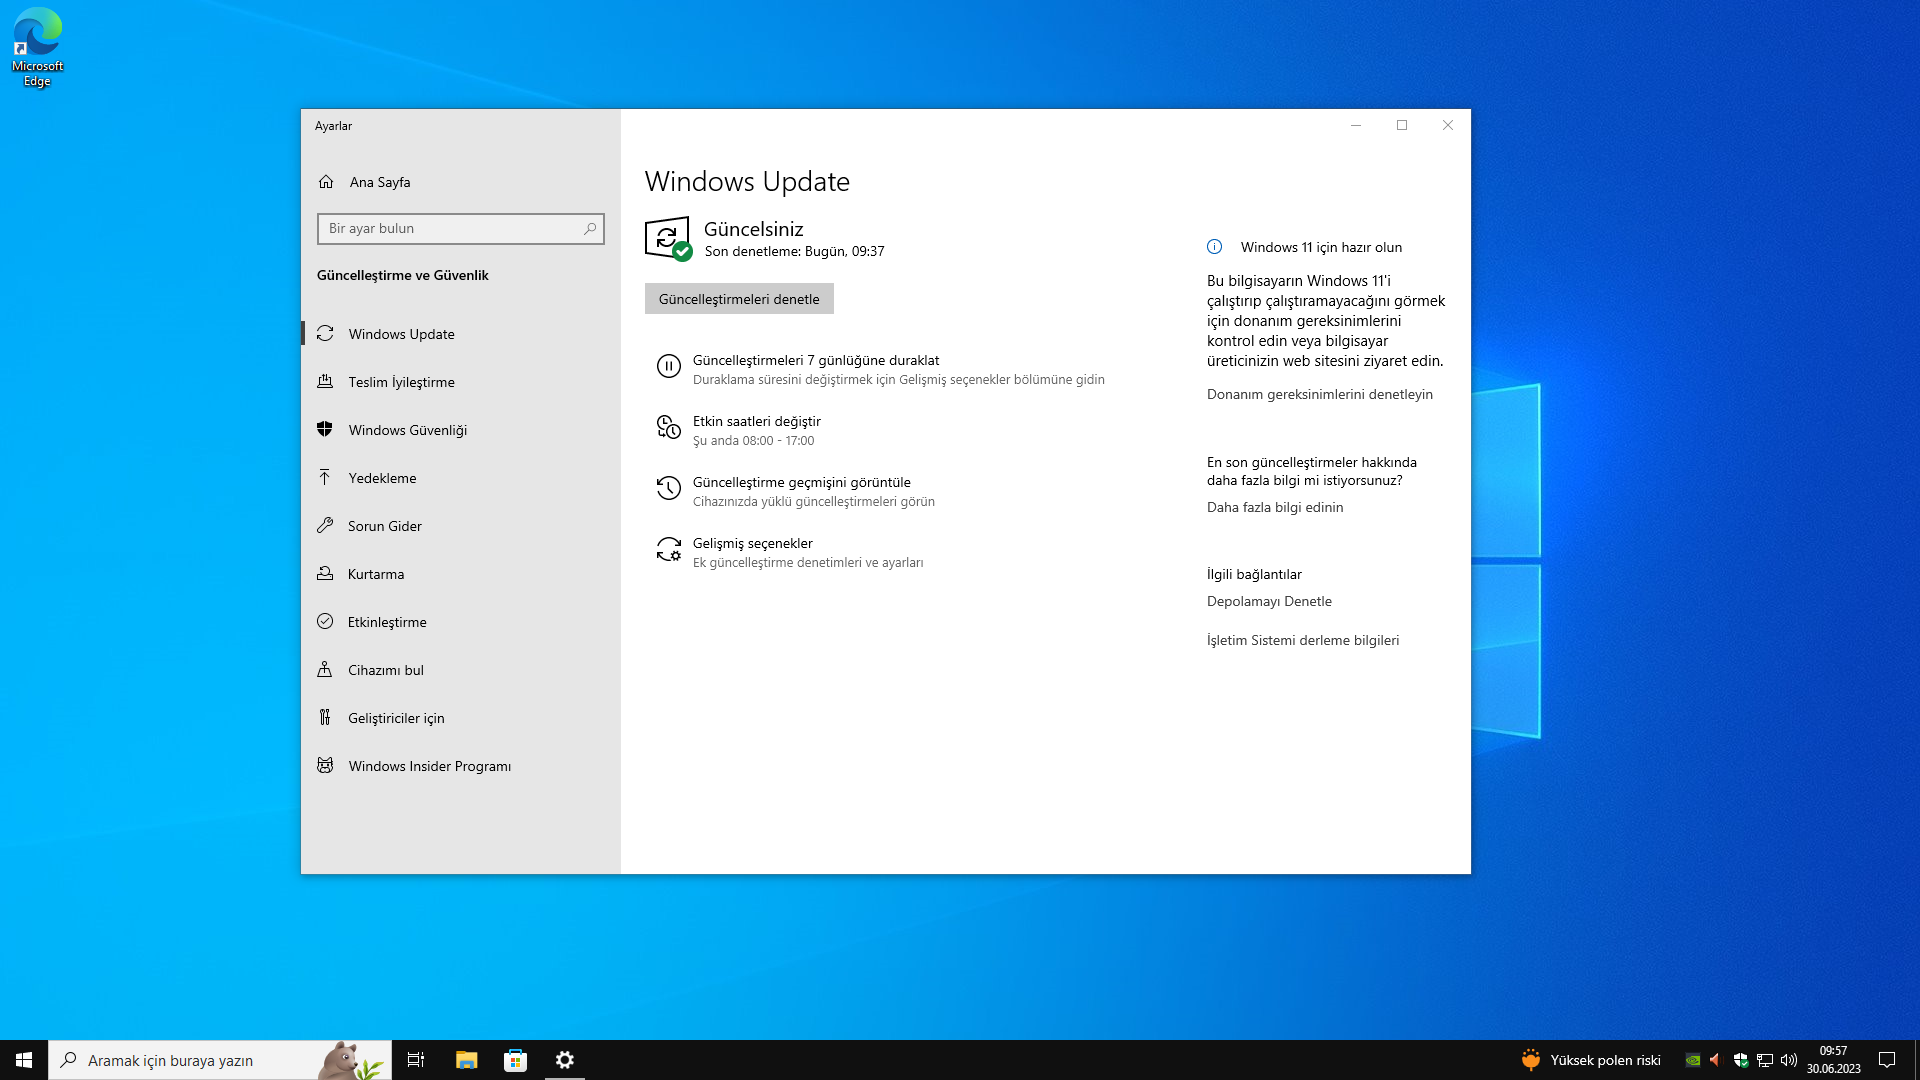
Task: Open the Kurtarma section
Action: (x=376, y=574)
